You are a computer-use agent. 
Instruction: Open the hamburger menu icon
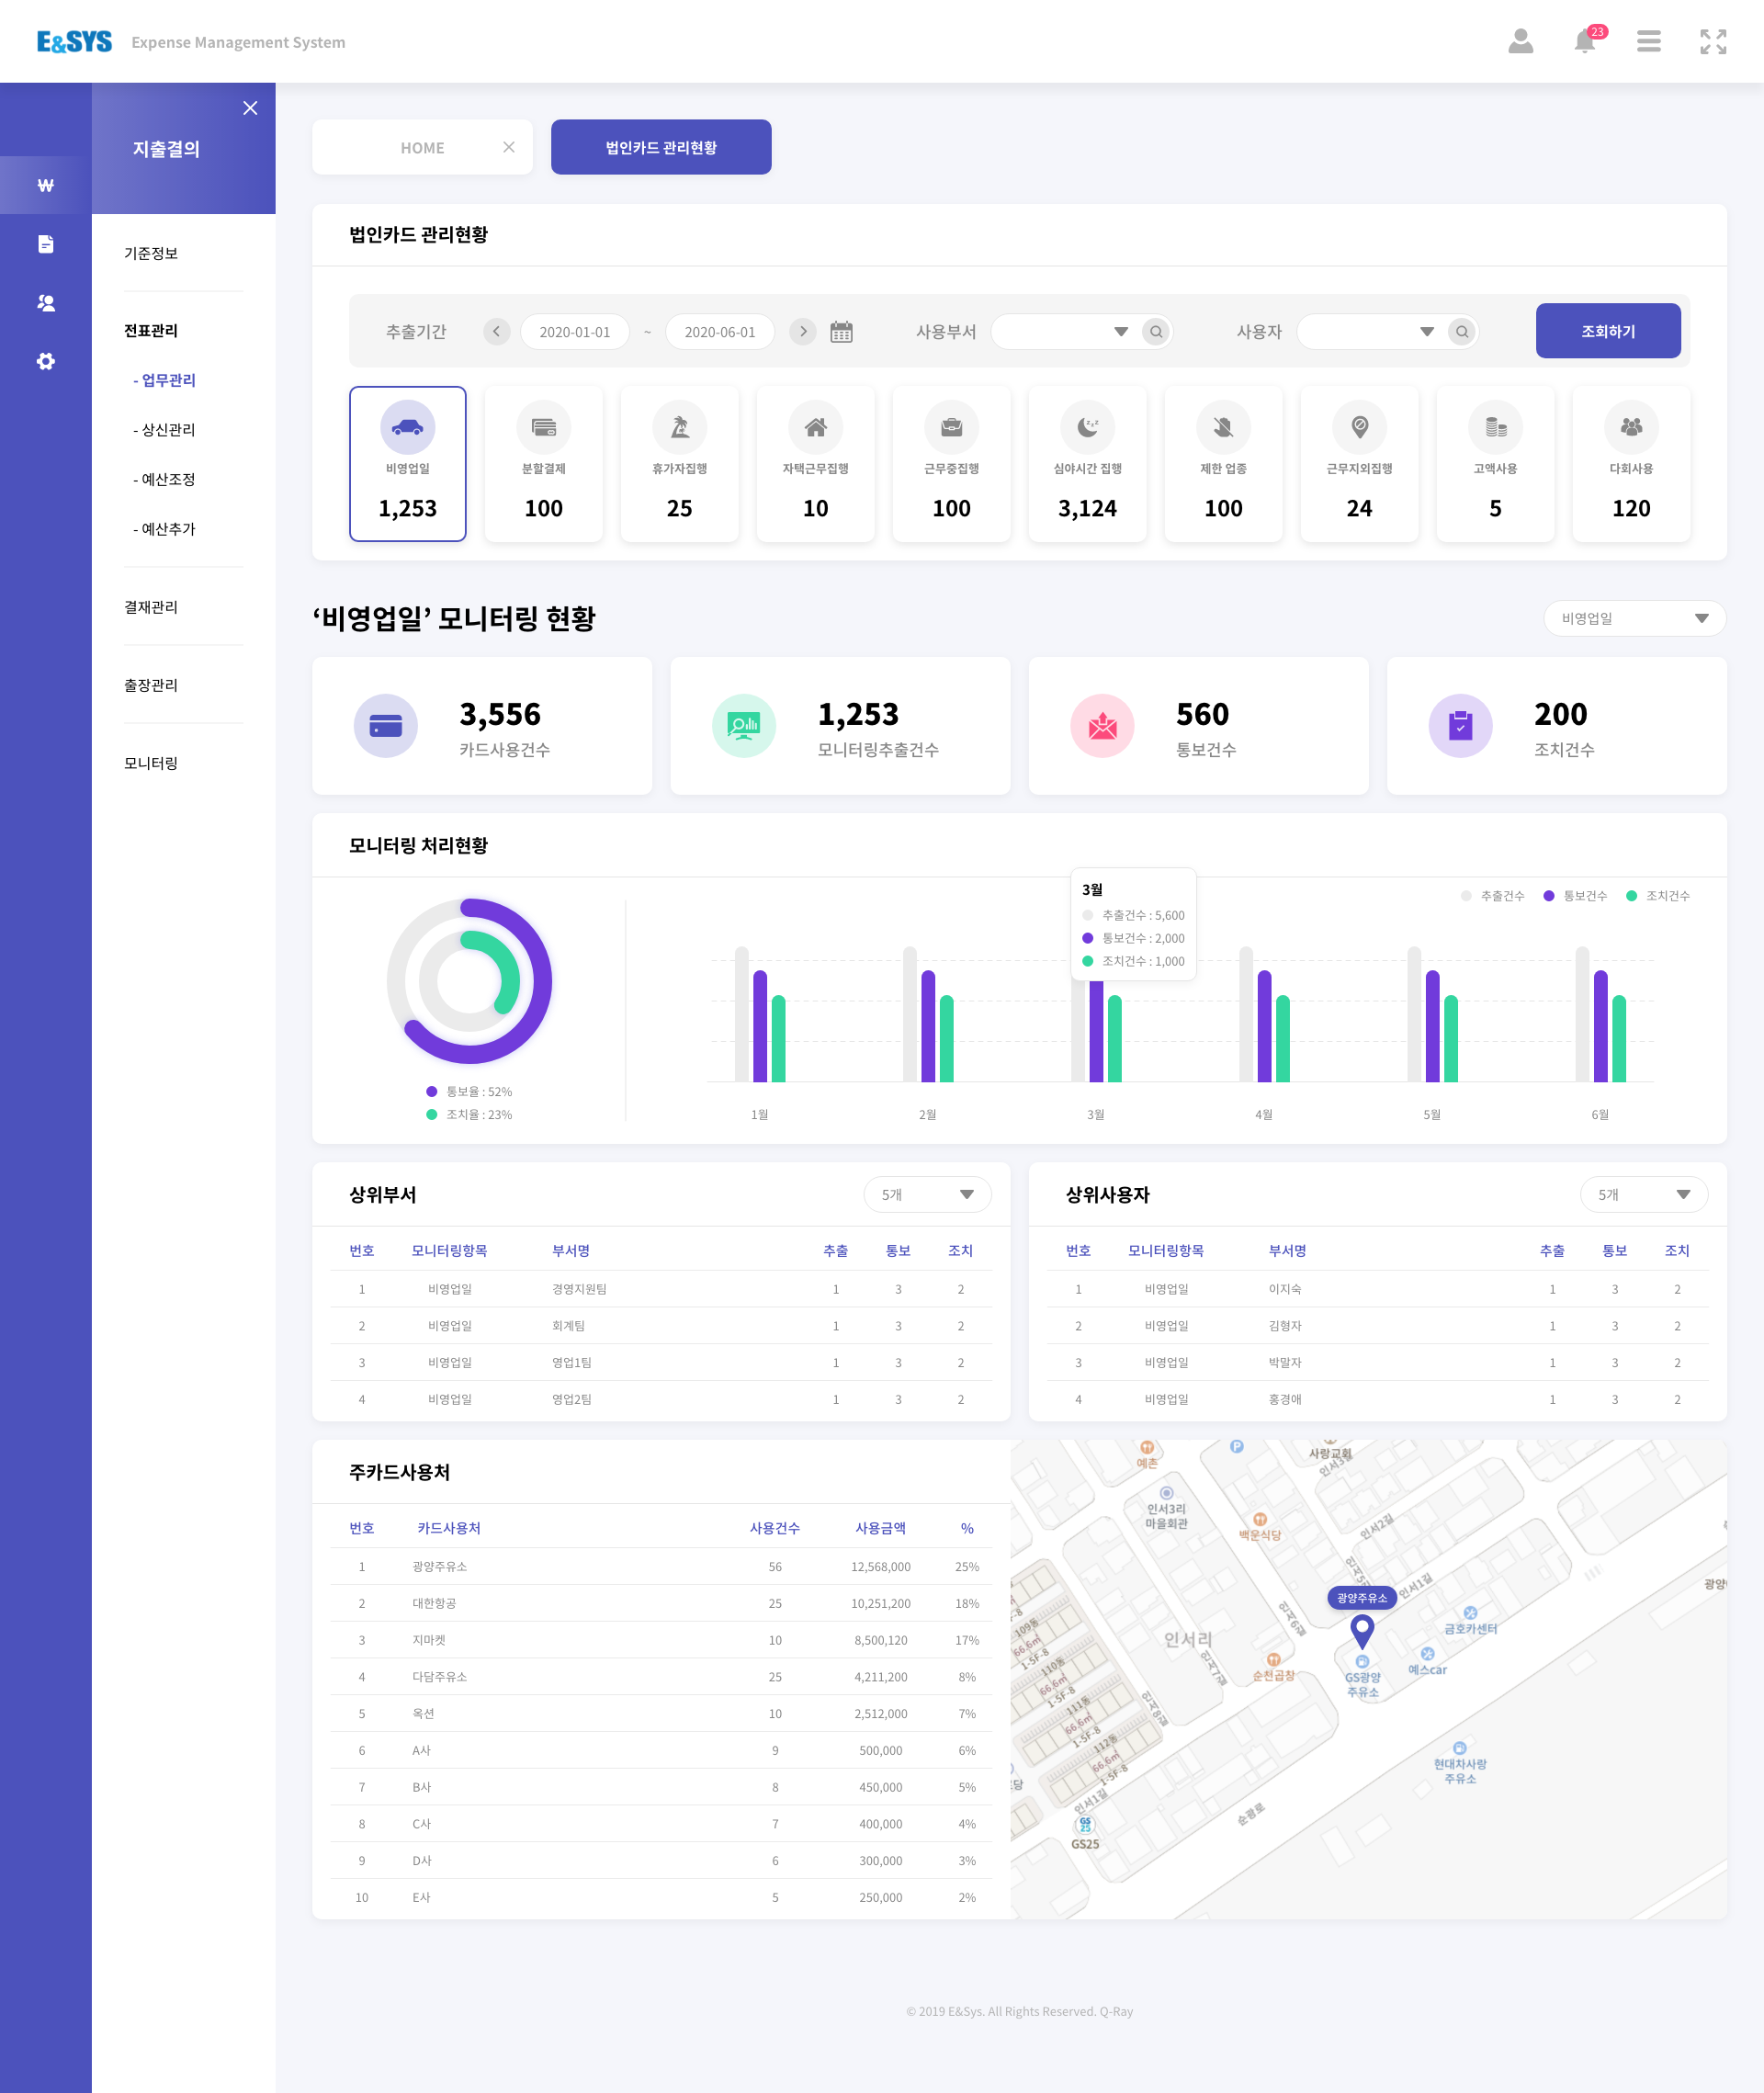1648,42
